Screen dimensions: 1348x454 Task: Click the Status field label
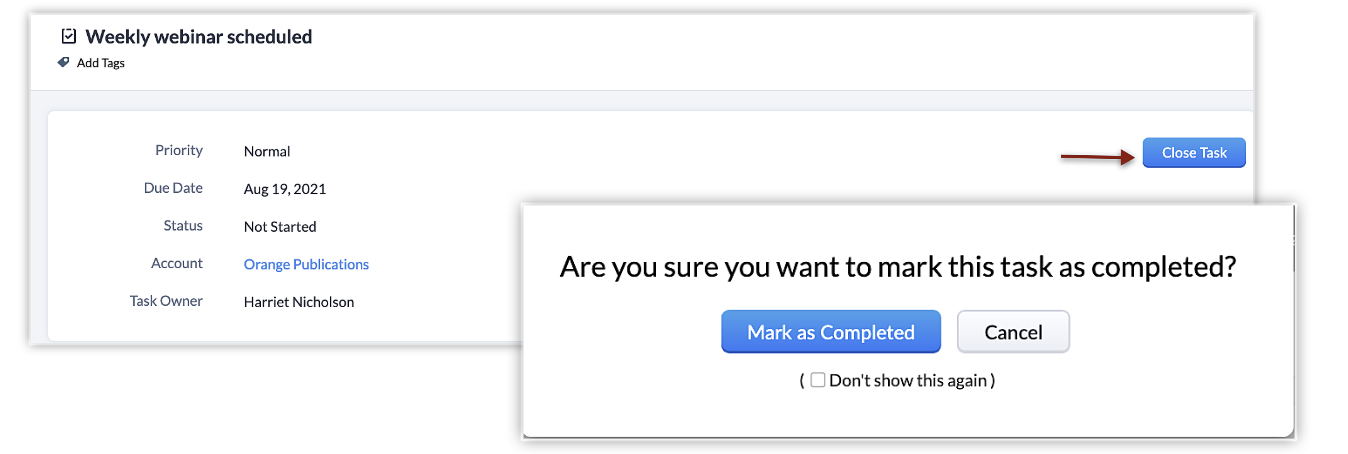tap(183, 226)
